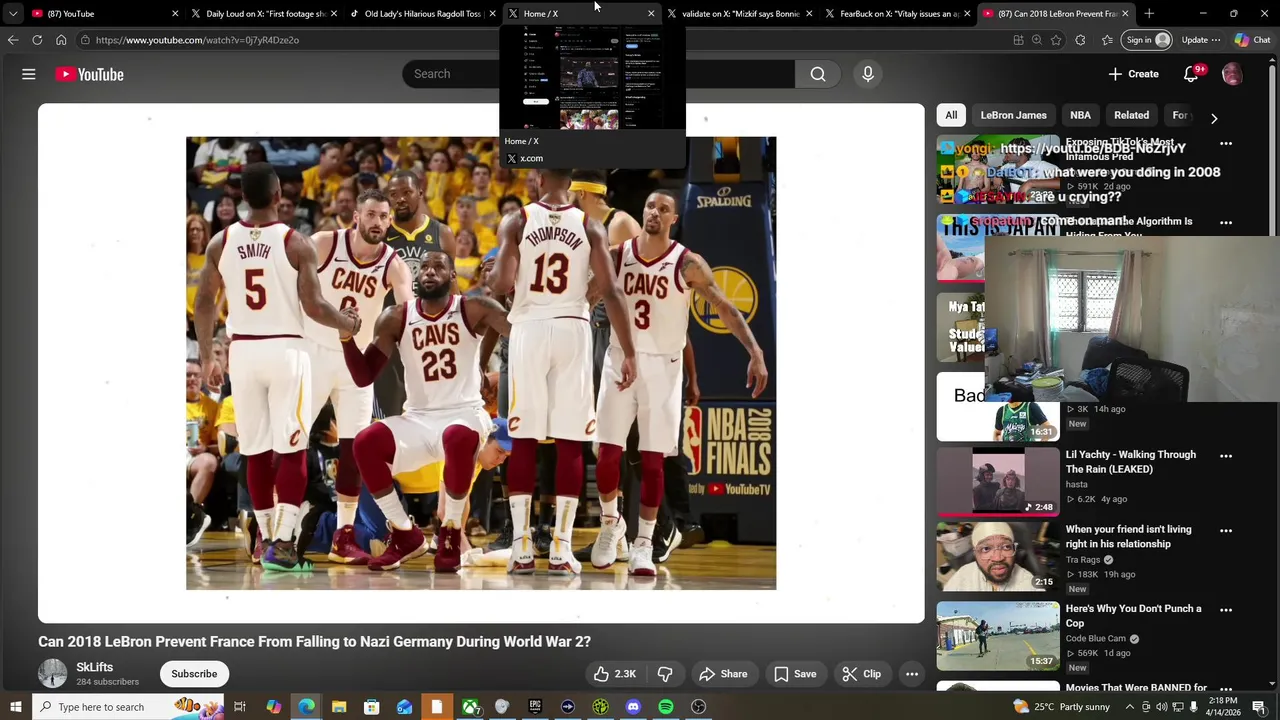Open options for Code Blue Cam video
1280x720 pixels.
(x=1226, y=610)
